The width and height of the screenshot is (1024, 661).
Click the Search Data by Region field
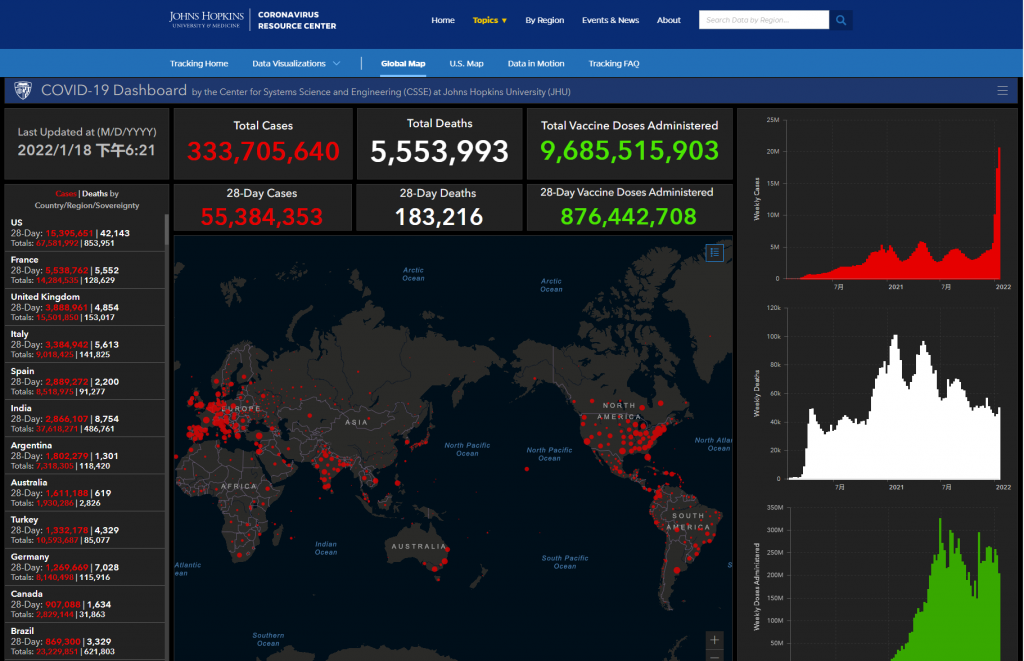coord(764,20)
